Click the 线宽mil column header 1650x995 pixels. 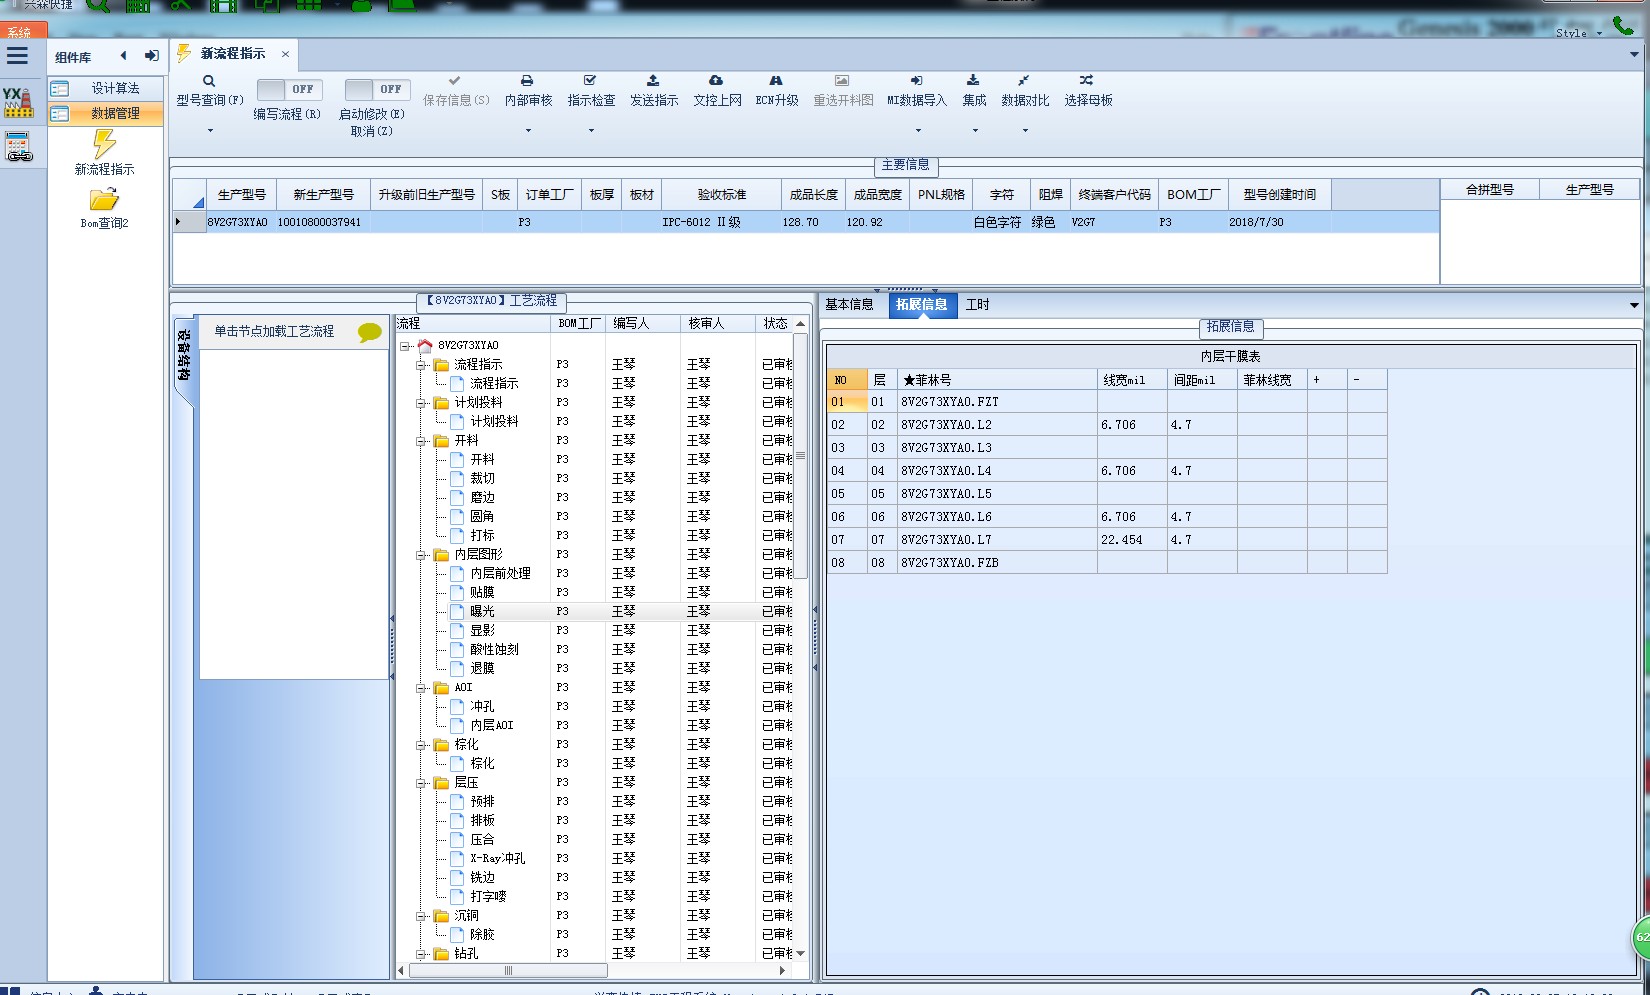(x=1132, y=380)
